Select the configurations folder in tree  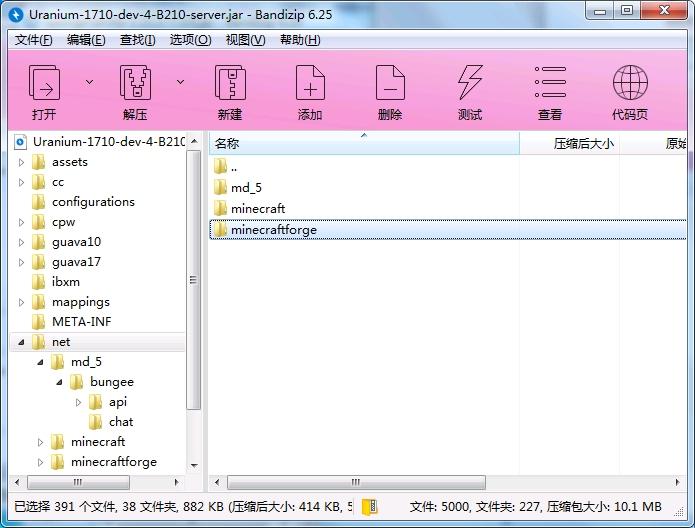click(93, 202)
